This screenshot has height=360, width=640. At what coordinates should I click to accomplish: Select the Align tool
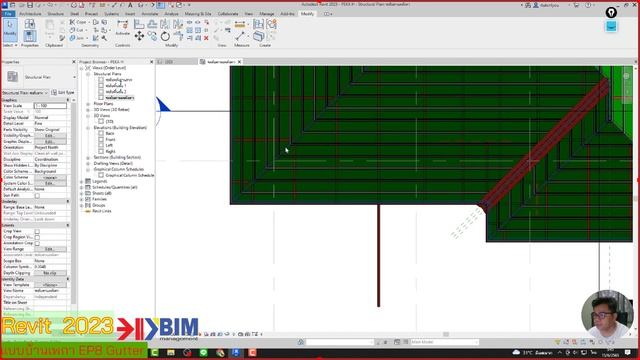point(139,24)
